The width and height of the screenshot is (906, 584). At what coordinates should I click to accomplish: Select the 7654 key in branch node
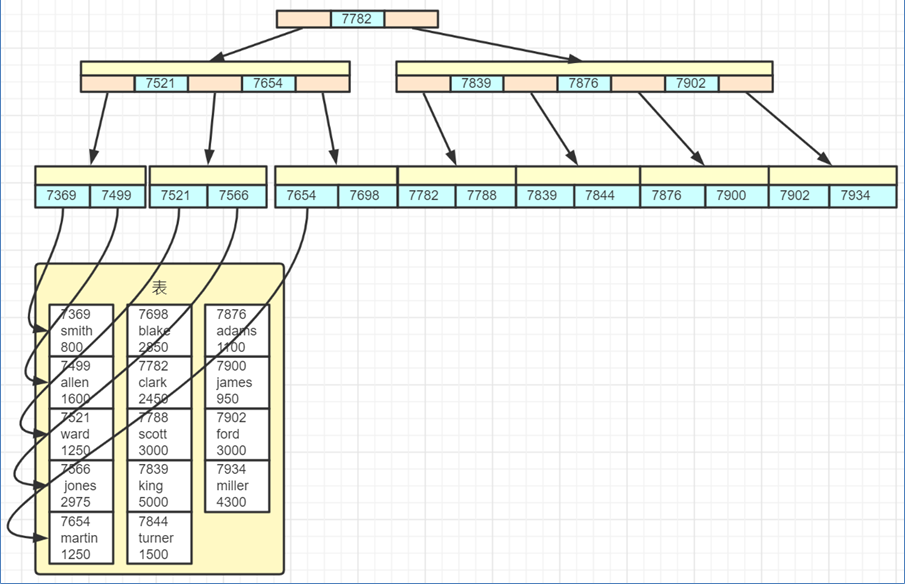[x=269, y=83]
